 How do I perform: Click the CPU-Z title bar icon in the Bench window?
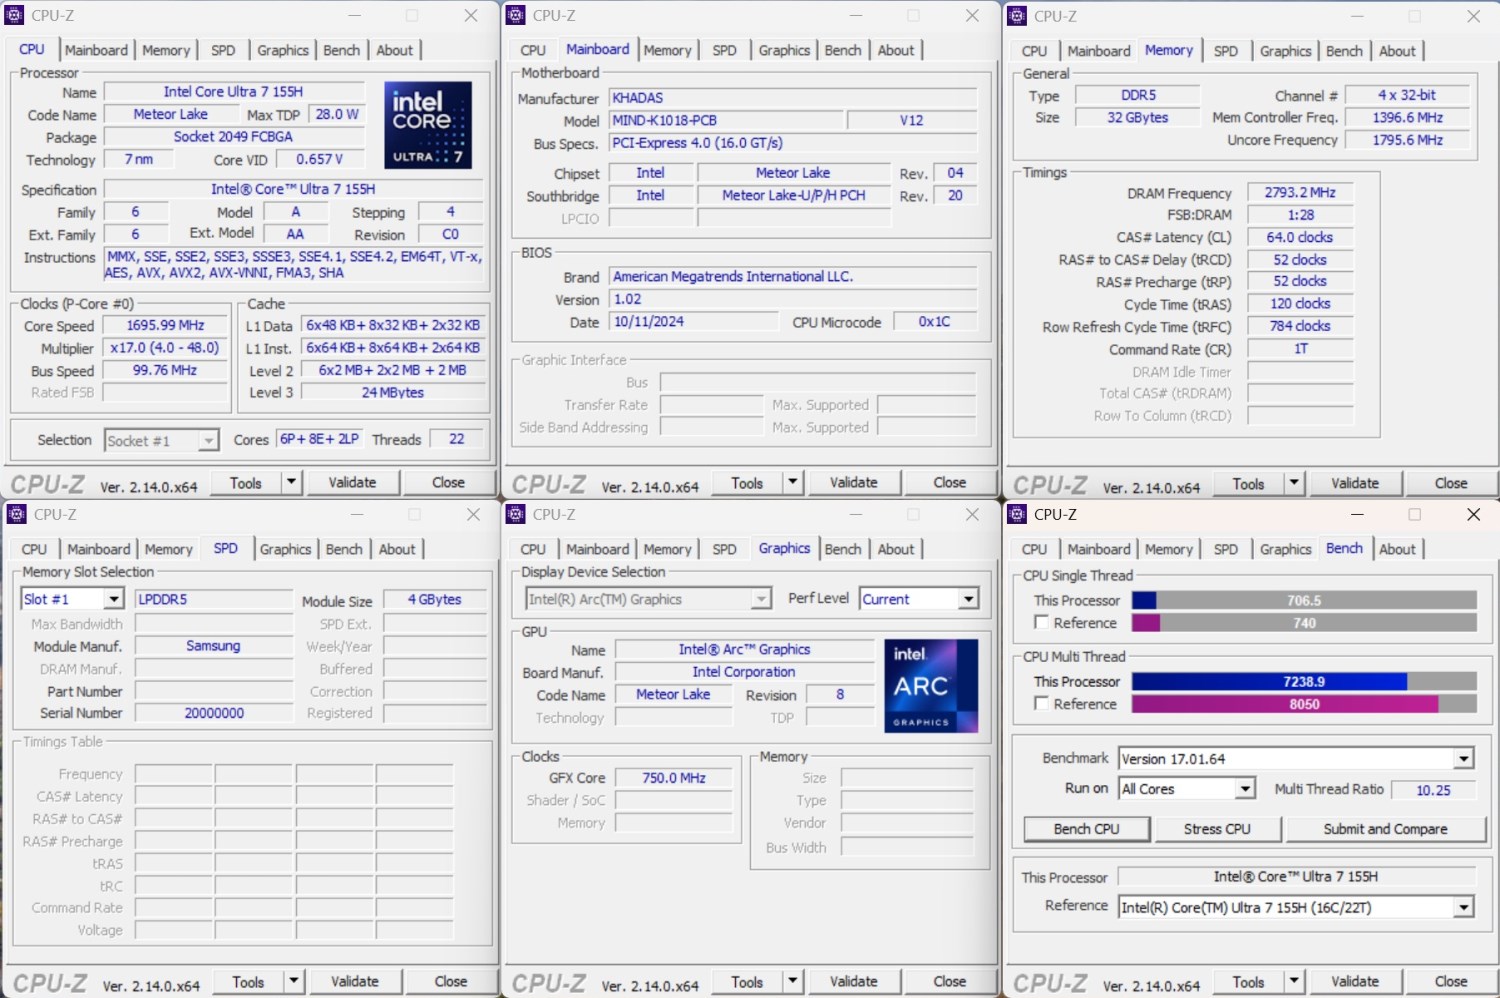coord(1017,514)
